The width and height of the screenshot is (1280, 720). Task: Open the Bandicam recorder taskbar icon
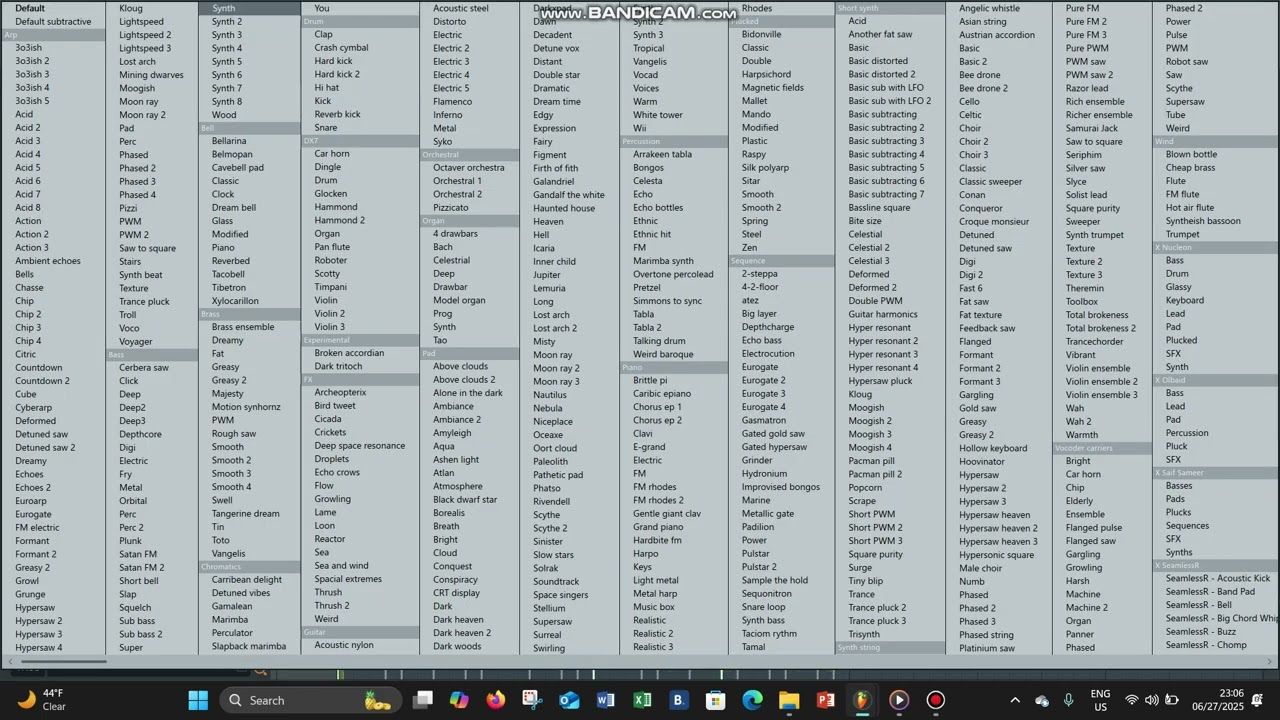point(935,700)
